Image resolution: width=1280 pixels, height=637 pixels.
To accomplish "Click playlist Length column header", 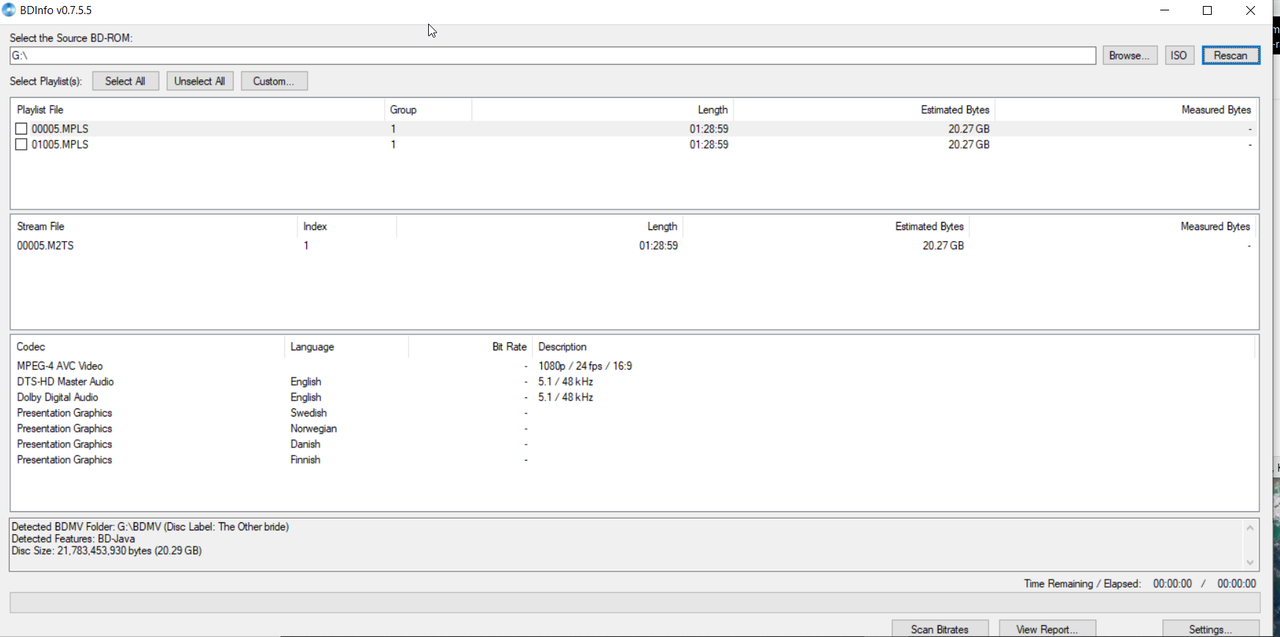I will (602, 110).
